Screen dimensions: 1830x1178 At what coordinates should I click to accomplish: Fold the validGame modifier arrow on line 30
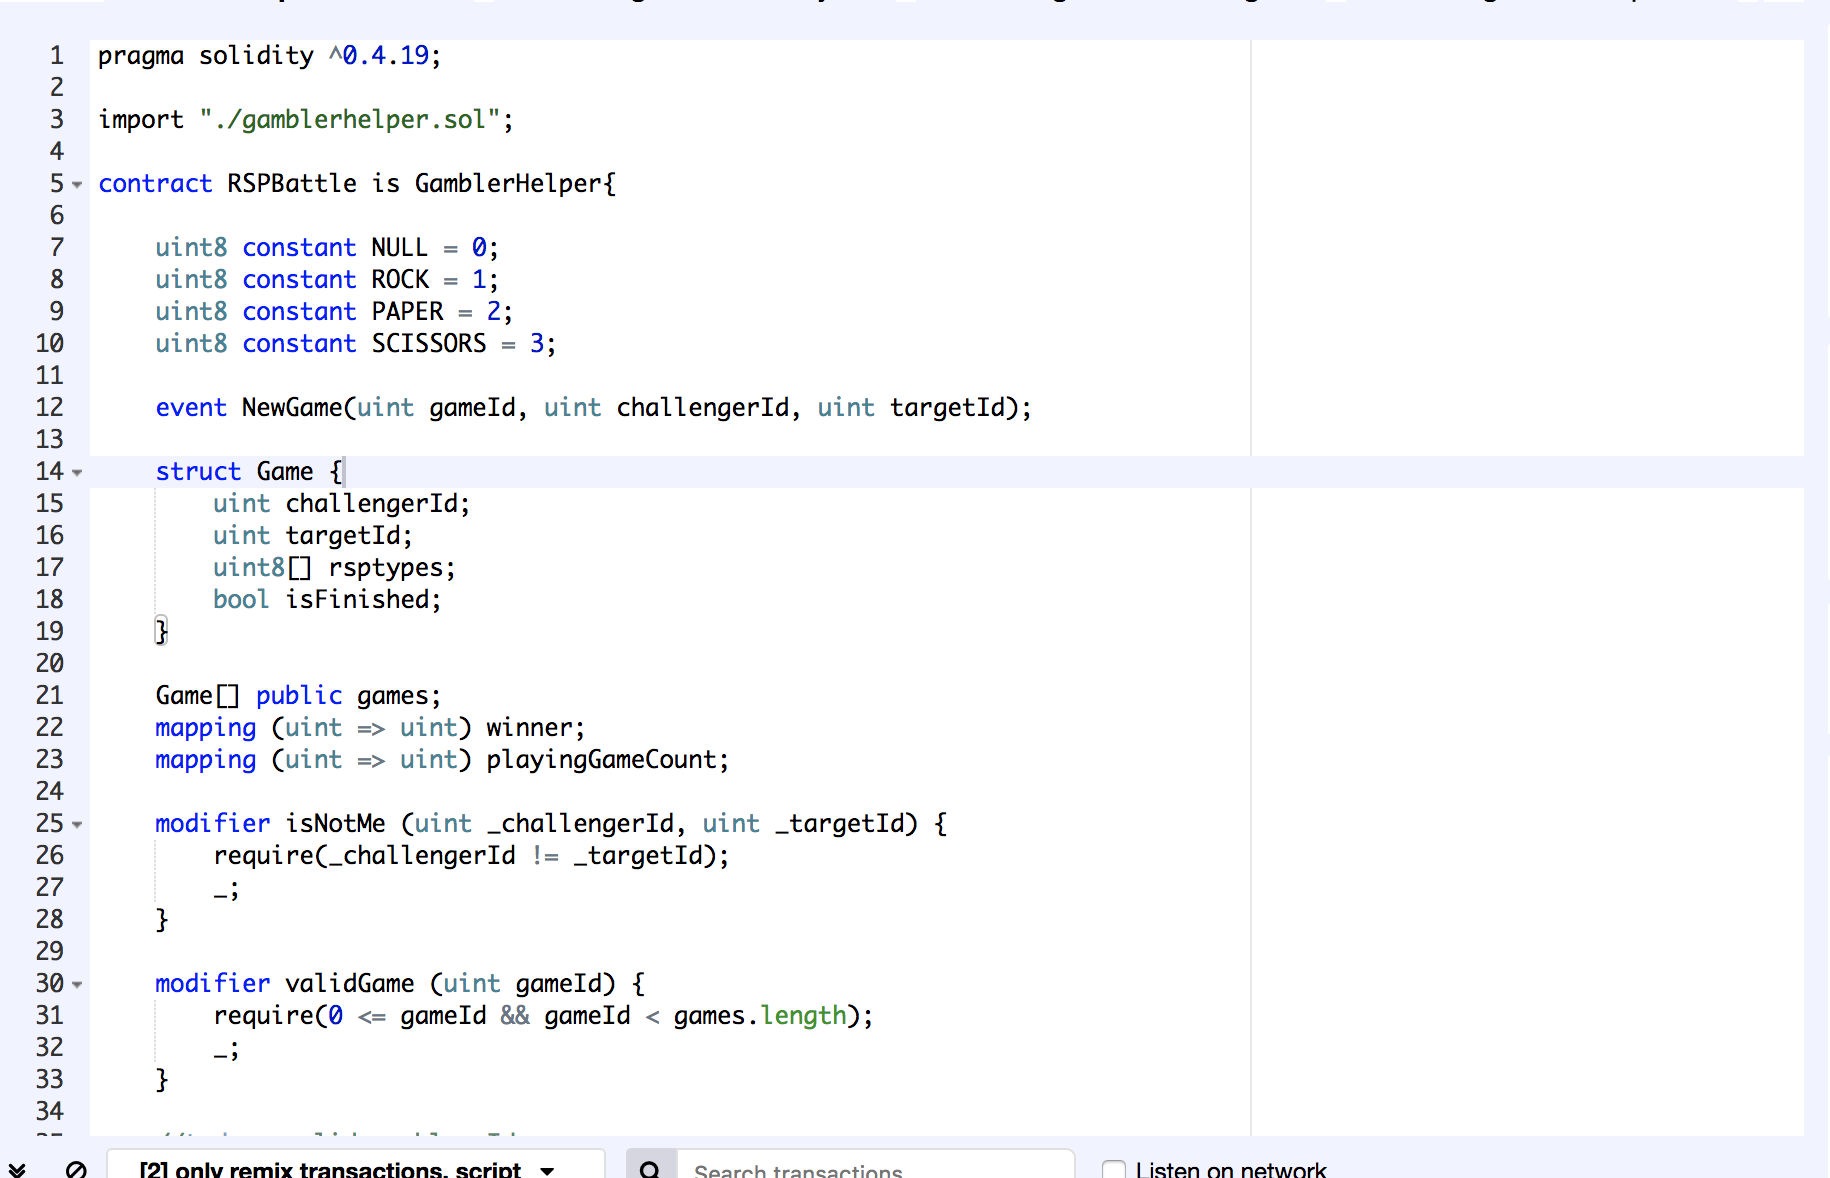point(77,985)
